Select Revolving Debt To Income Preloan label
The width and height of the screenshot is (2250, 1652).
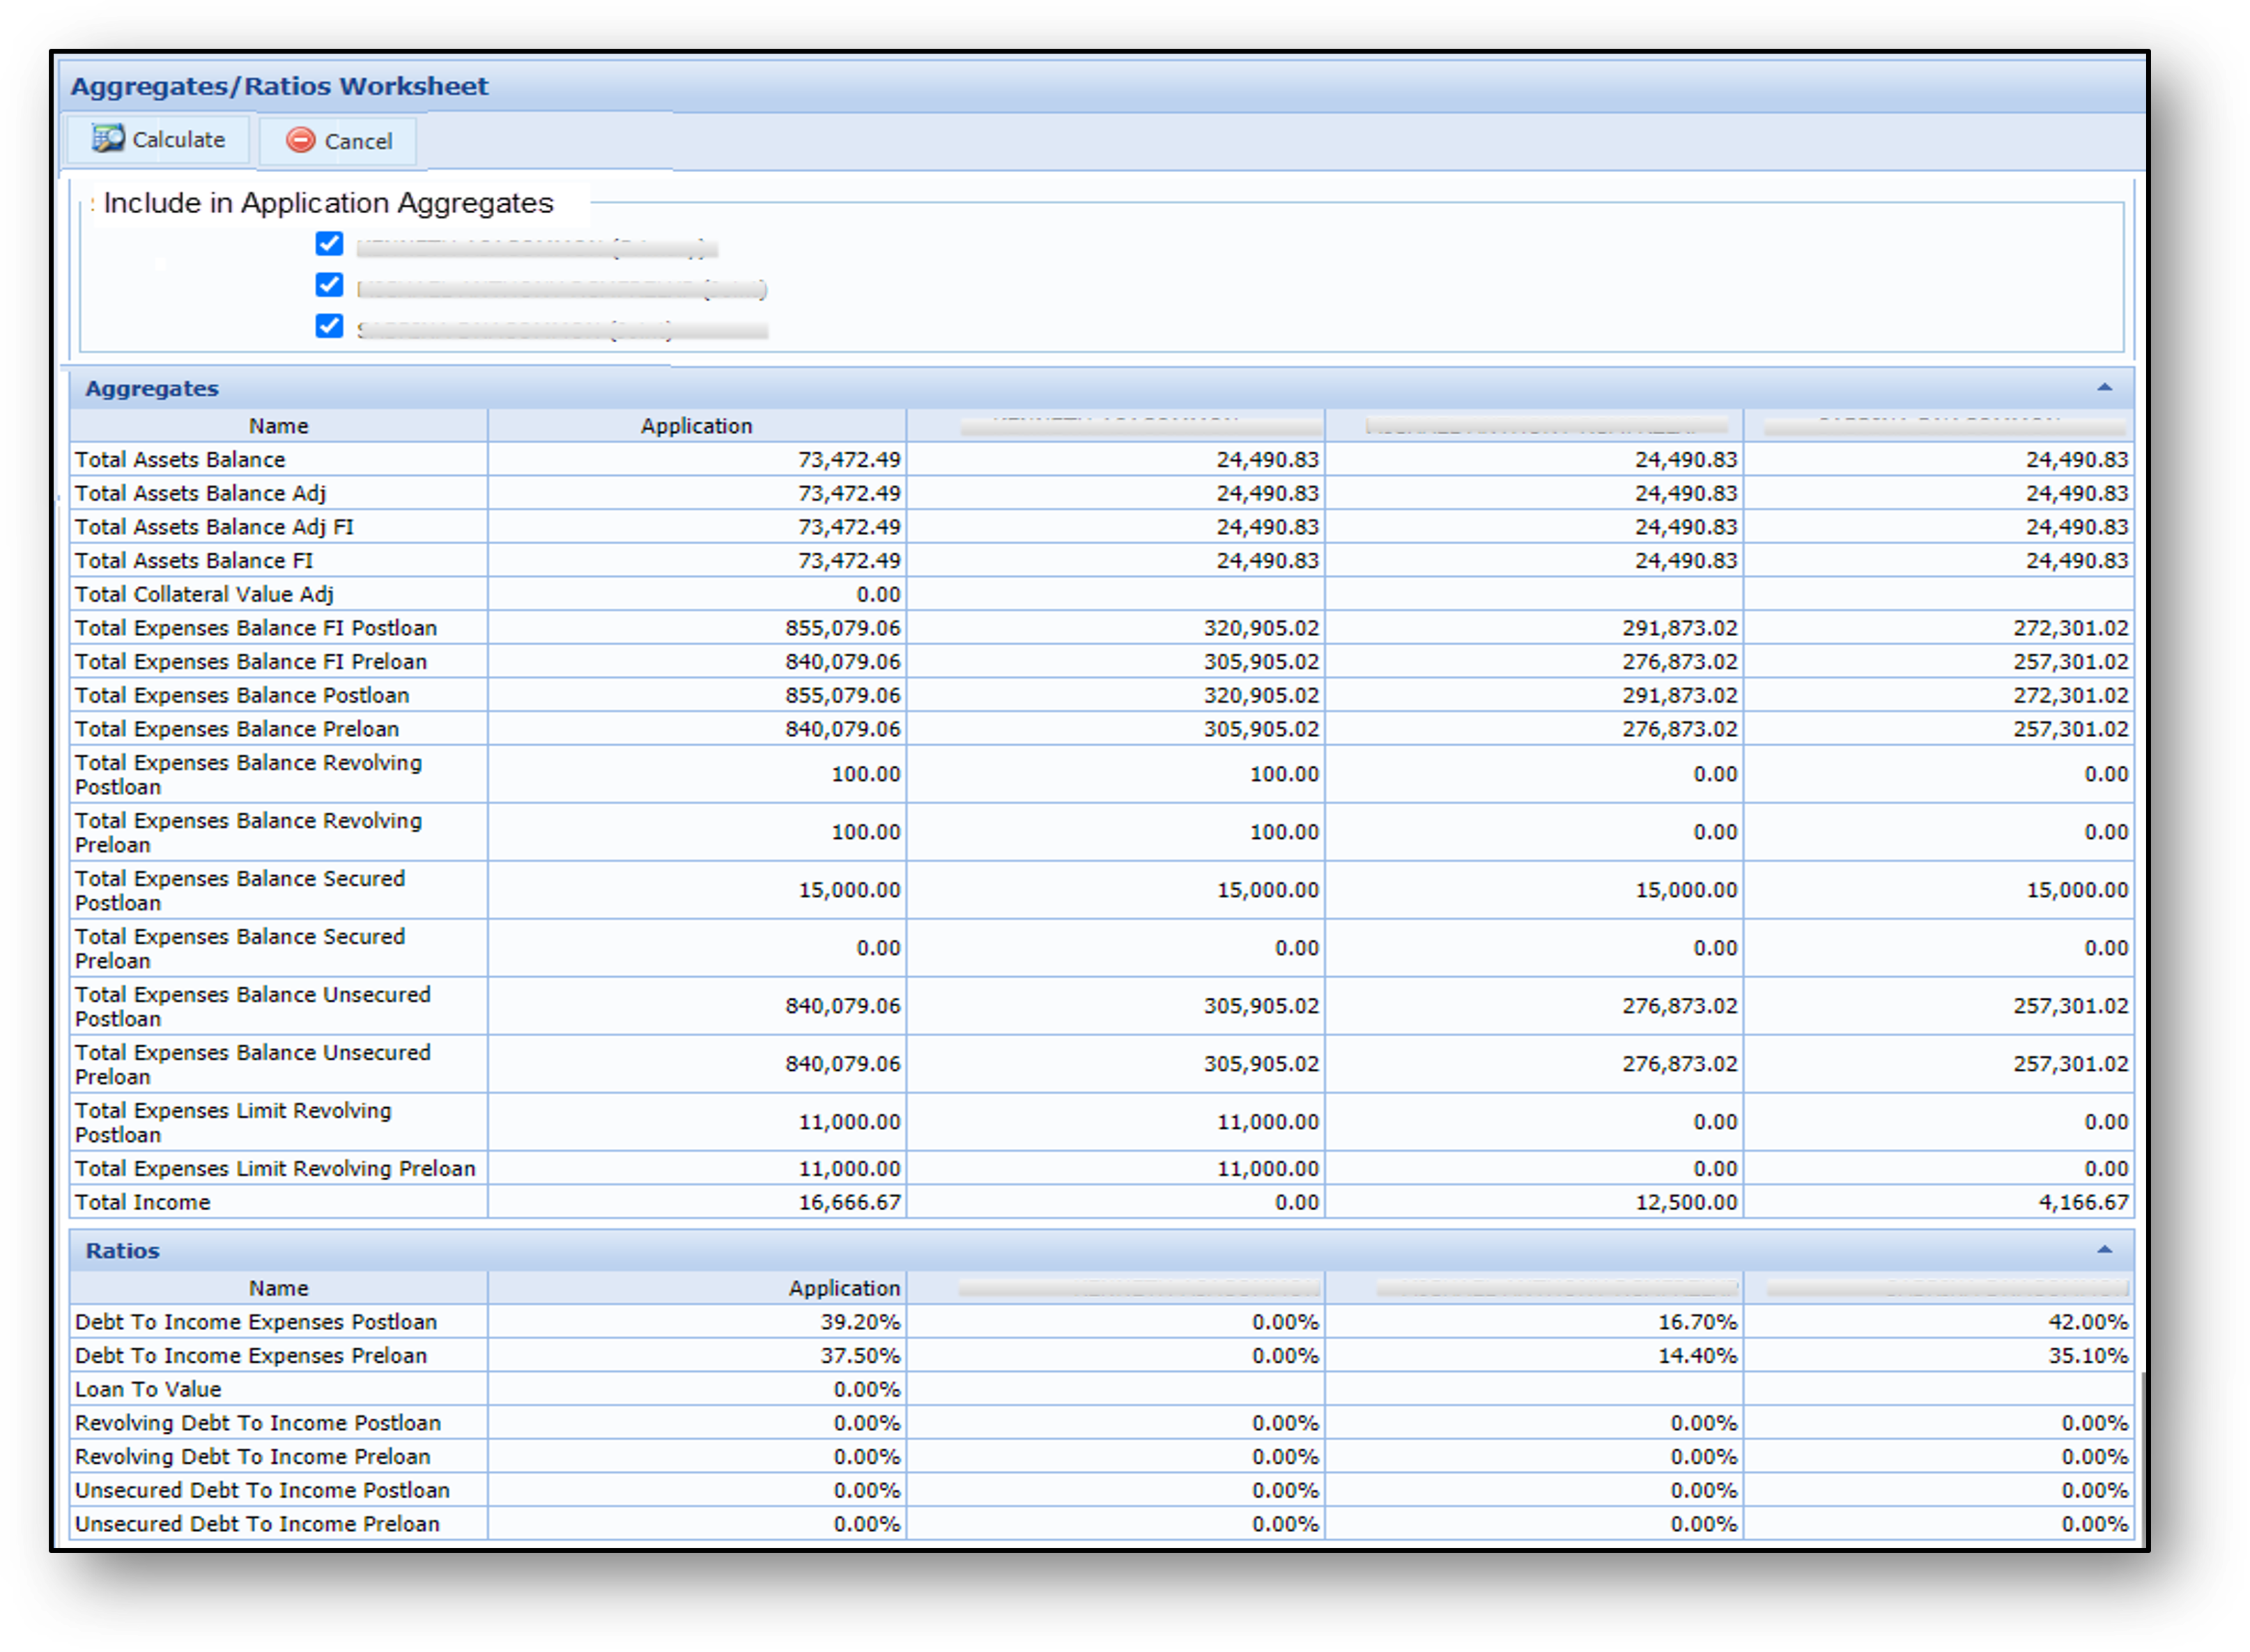[253, 1457]
